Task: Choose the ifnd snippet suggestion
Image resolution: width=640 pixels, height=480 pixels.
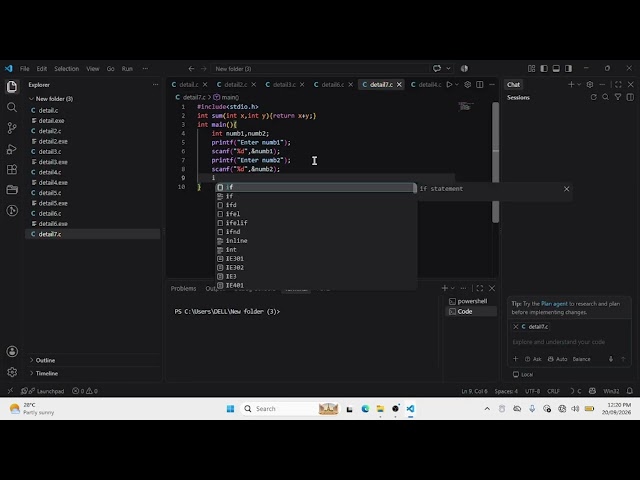Action: (x=315, y=232)
